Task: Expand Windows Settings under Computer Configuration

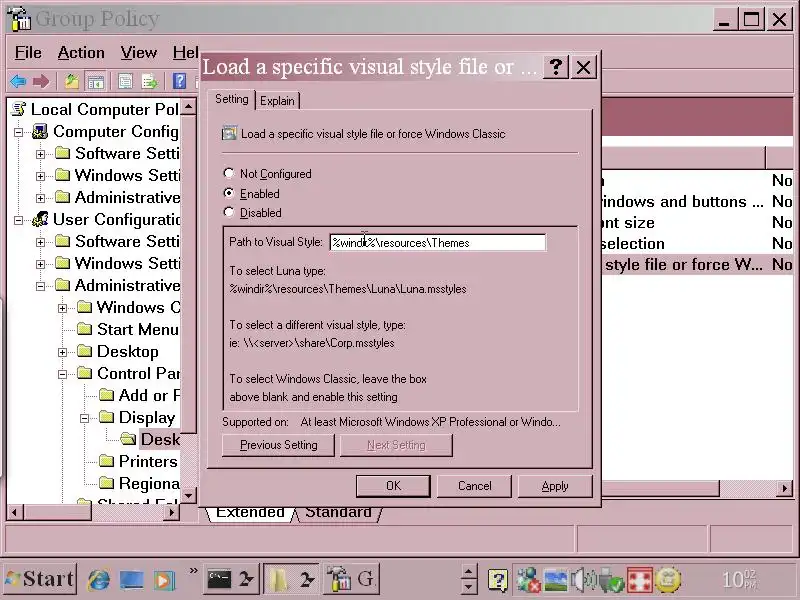Action: coord(40,176)
